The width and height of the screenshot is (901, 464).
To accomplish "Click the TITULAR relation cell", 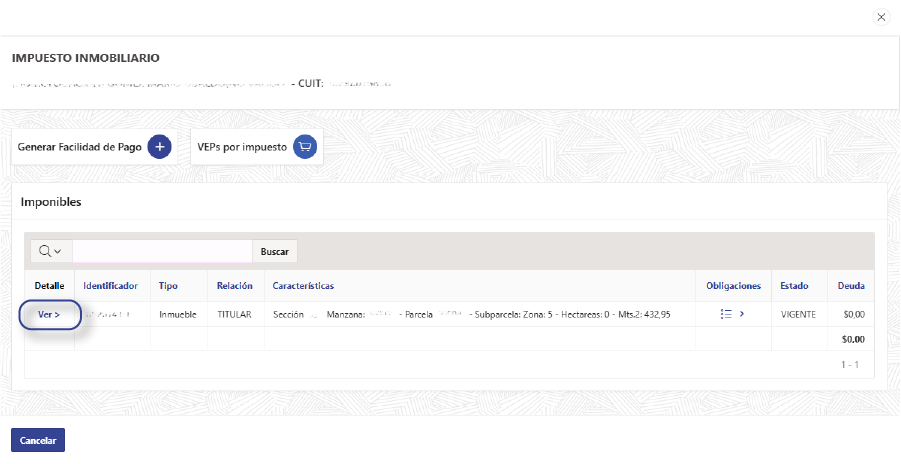I will (x=235, y=314).
